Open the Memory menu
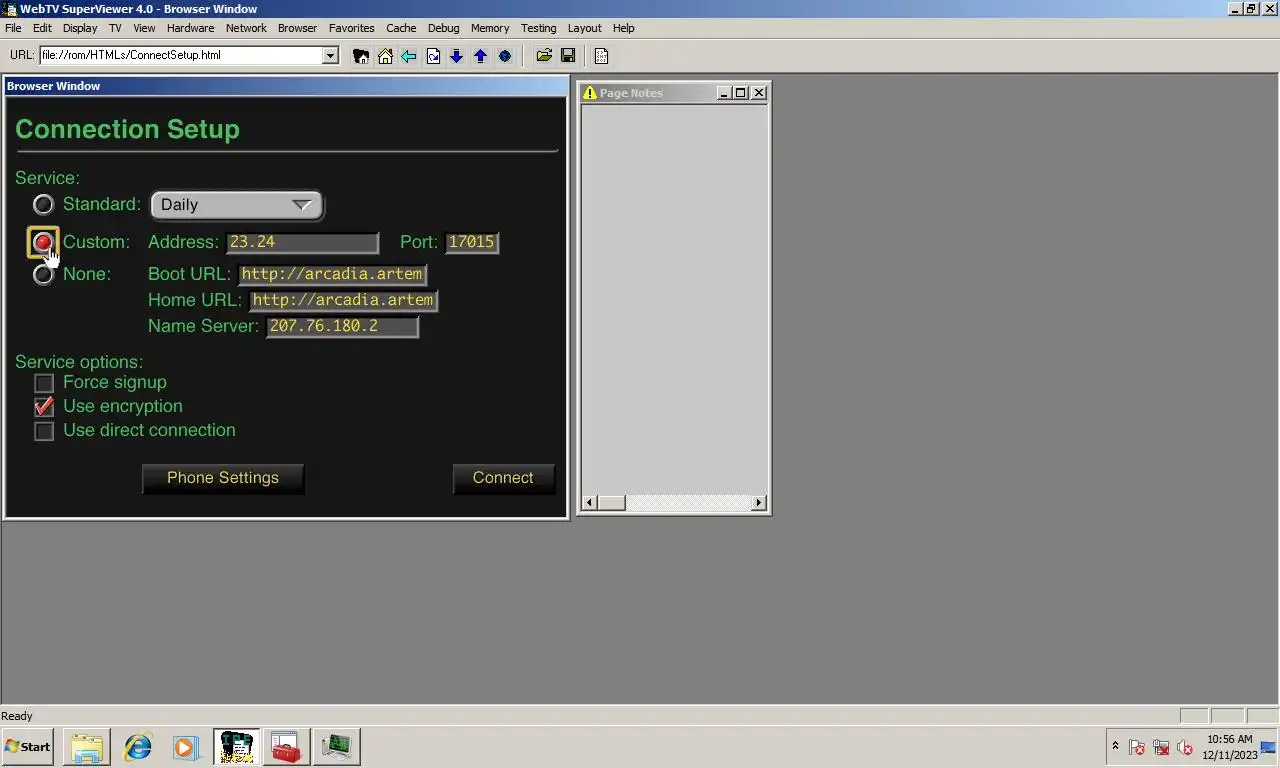Screen dimensions: 1280x768 [x=490, y=28]
